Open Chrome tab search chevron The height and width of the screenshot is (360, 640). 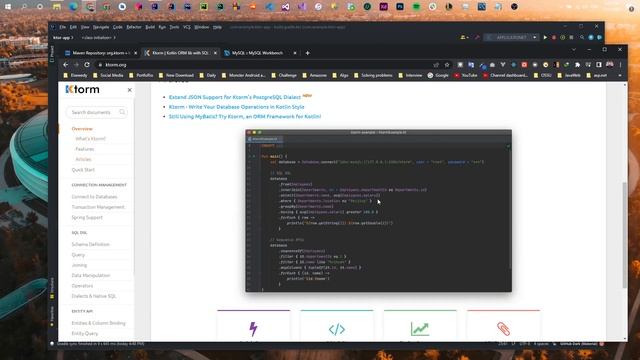573,49
